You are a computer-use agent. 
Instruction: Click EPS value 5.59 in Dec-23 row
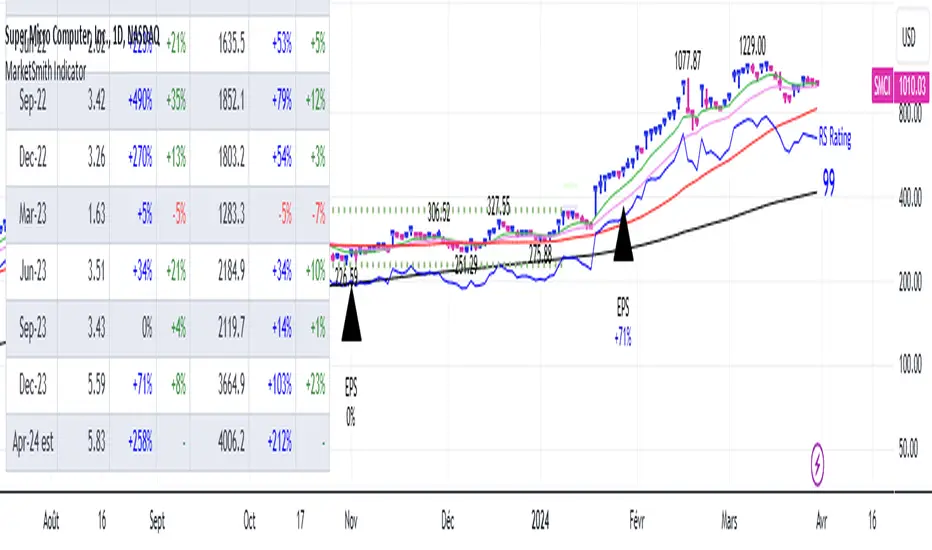96,385
